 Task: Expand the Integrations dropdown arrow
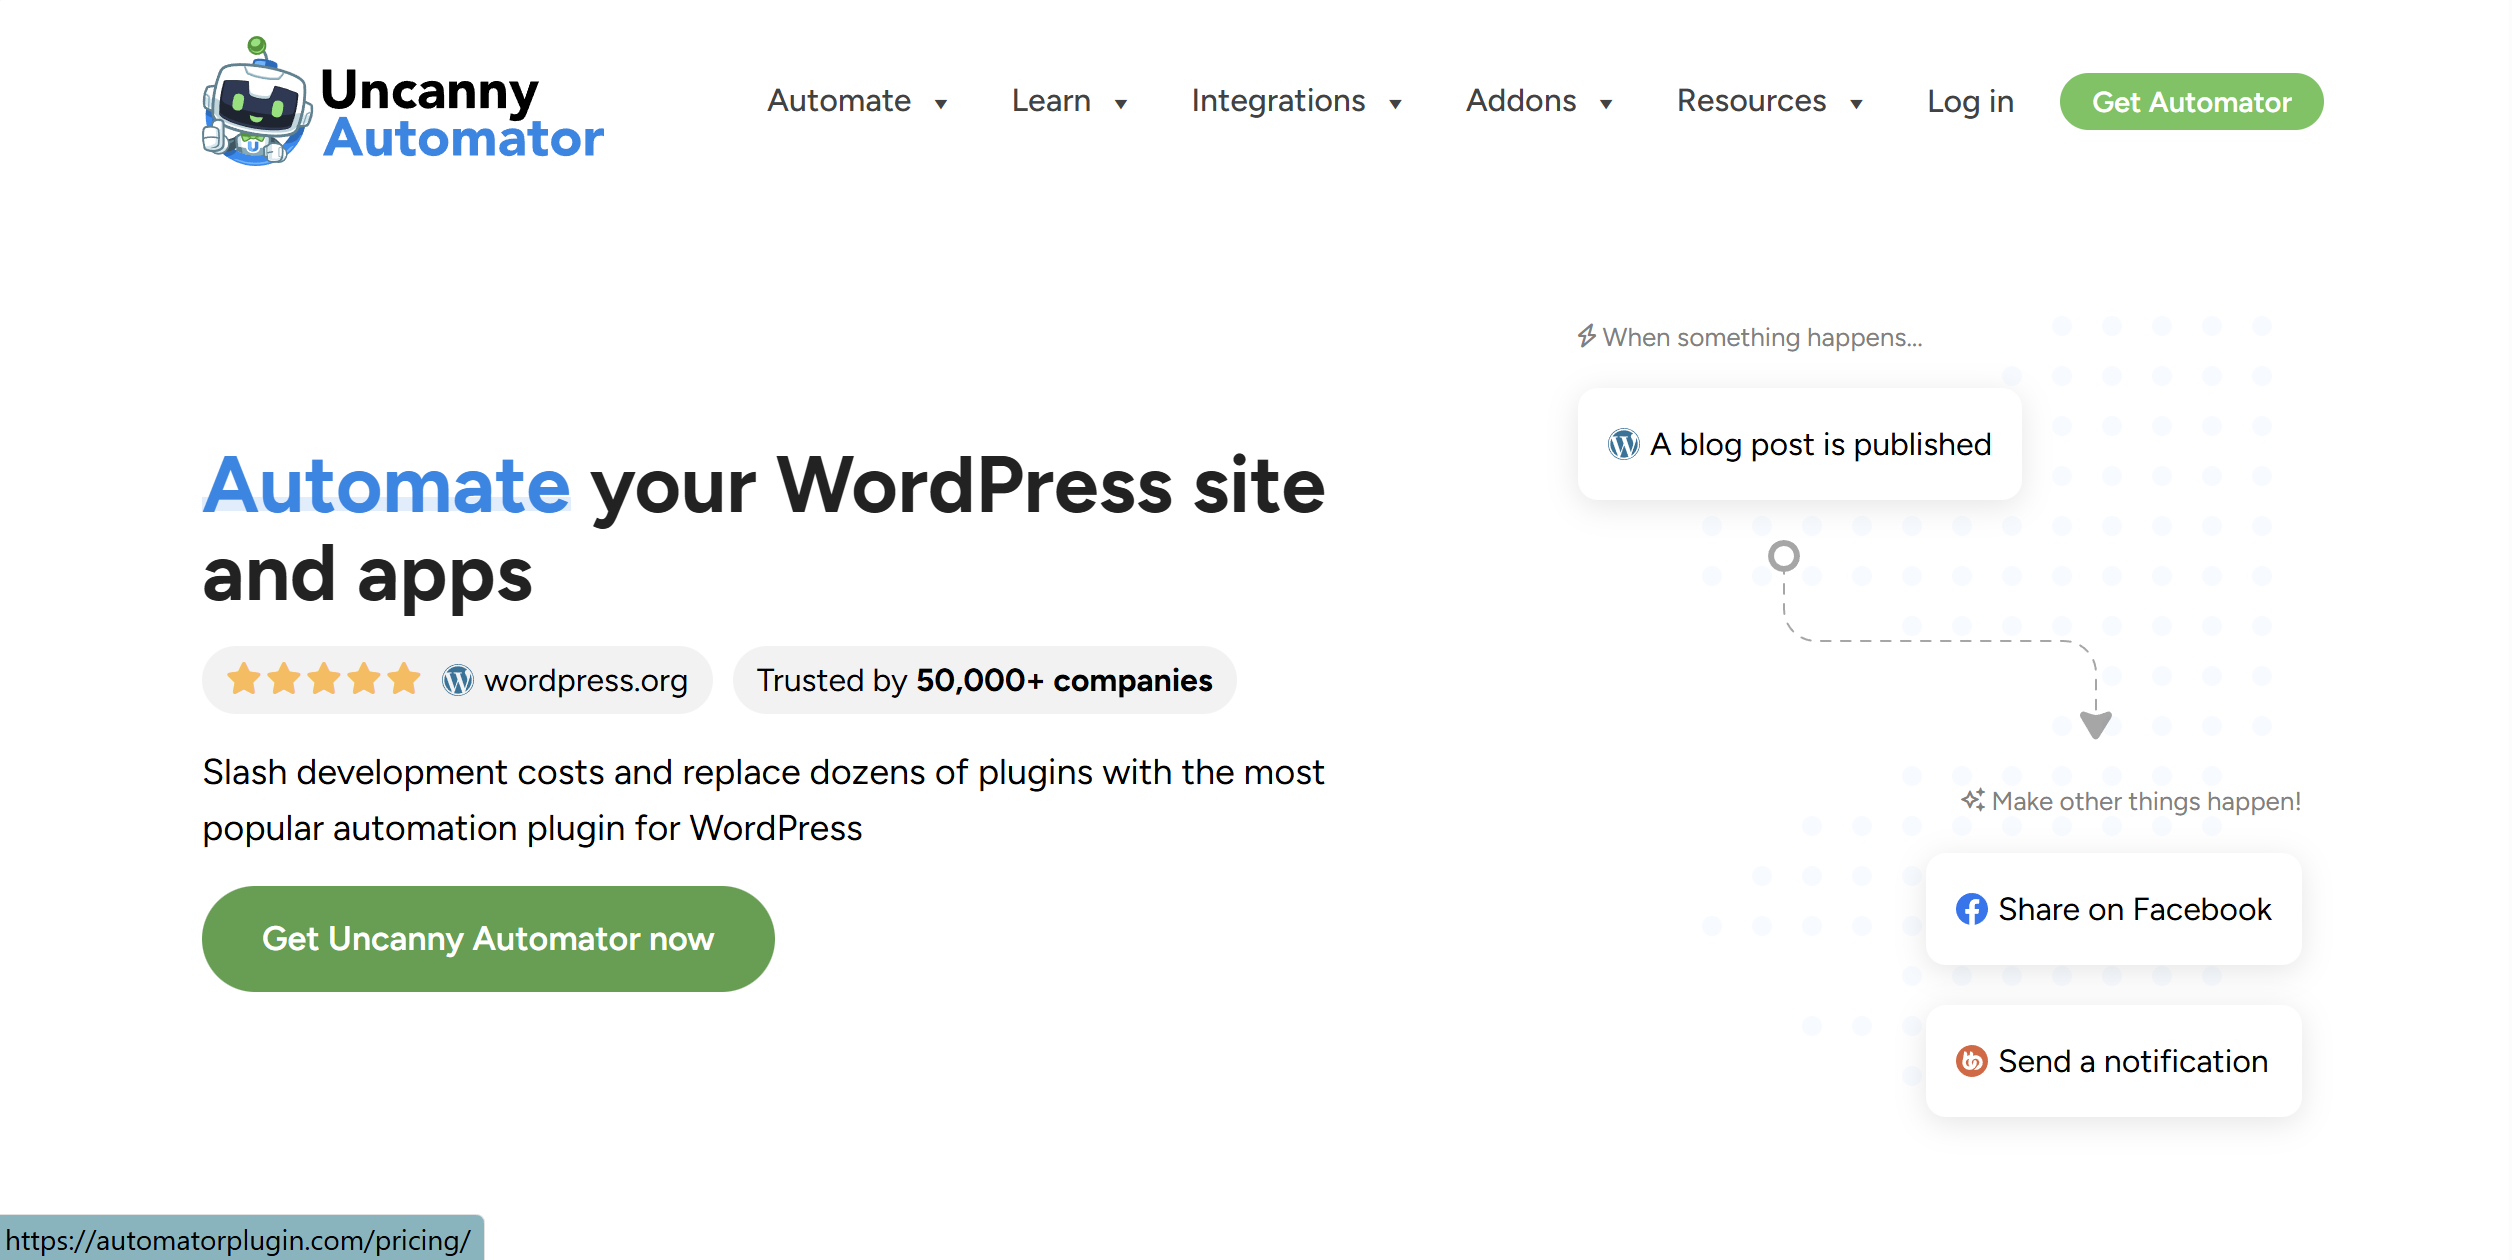[x=1395, y=104]
